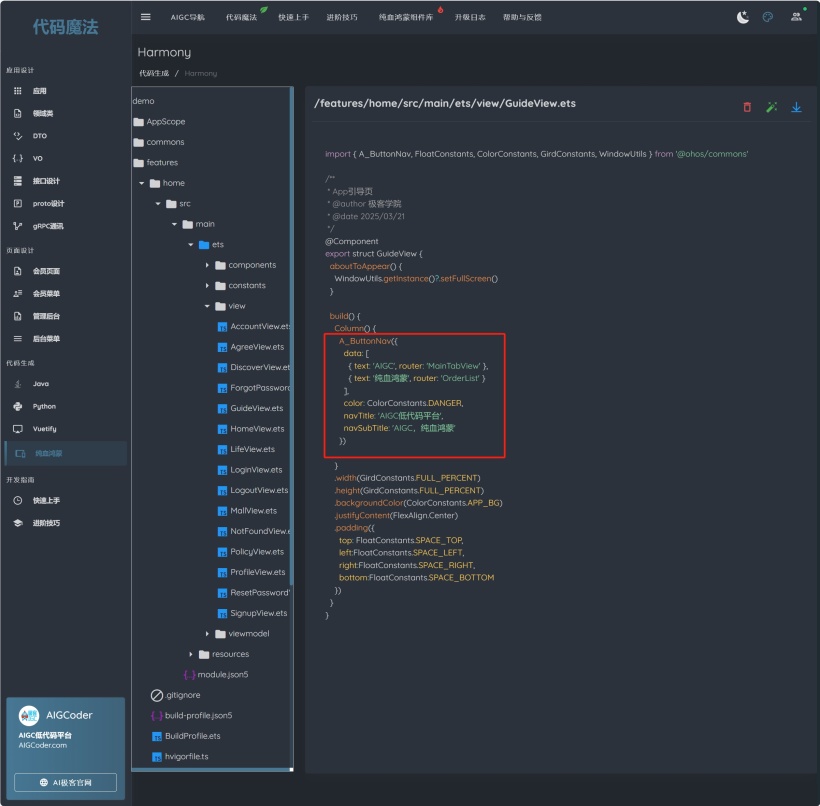Open LoginView.ets in the file tree
This screenshot has width=820, height=806.
(256, 470)
